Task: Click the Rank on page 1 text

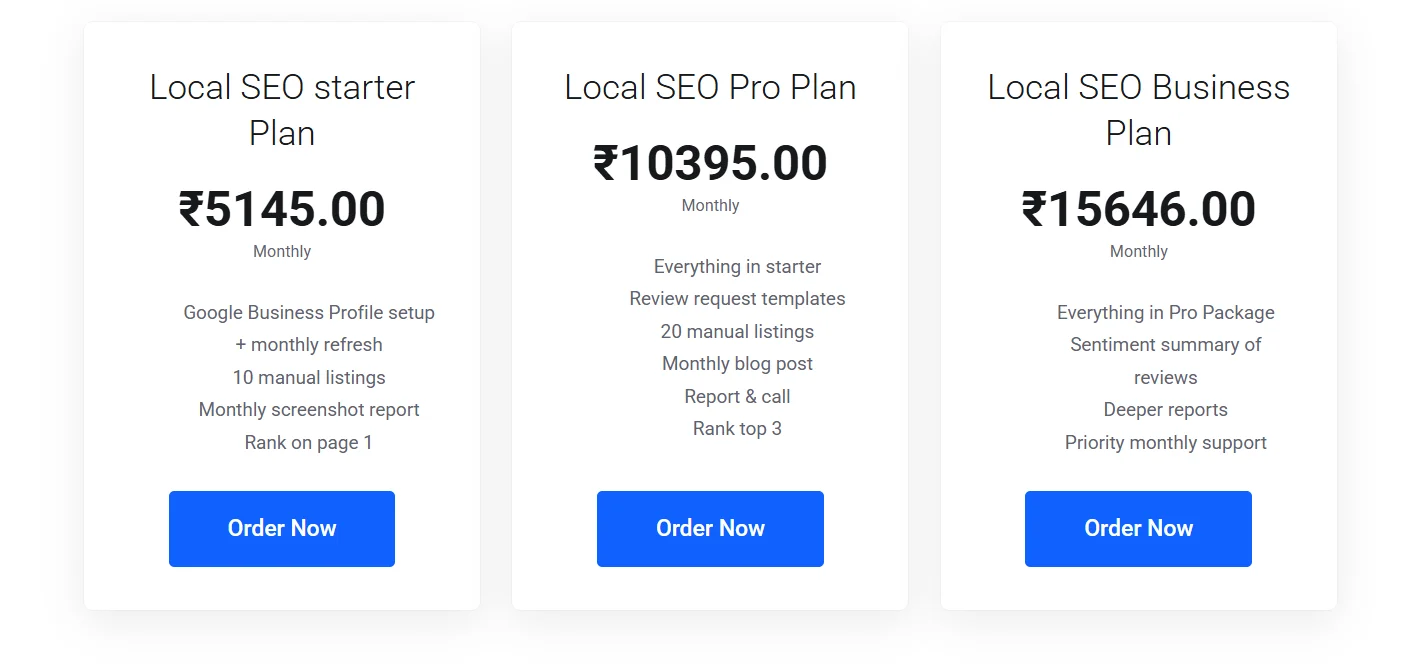Action: (x=308, y=441)
